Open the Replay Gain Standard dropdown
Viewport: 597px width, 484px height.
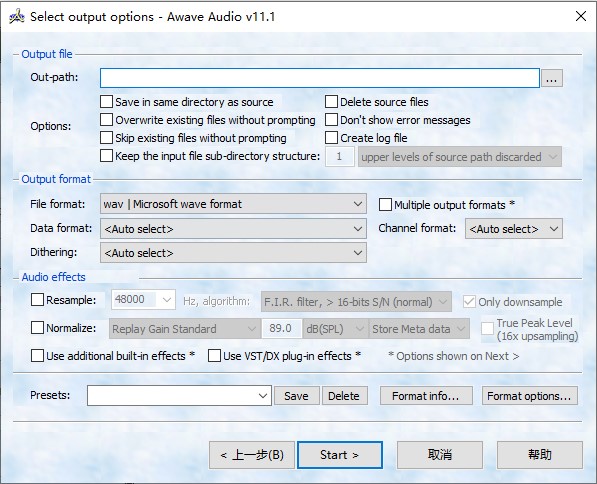point(185,329)
